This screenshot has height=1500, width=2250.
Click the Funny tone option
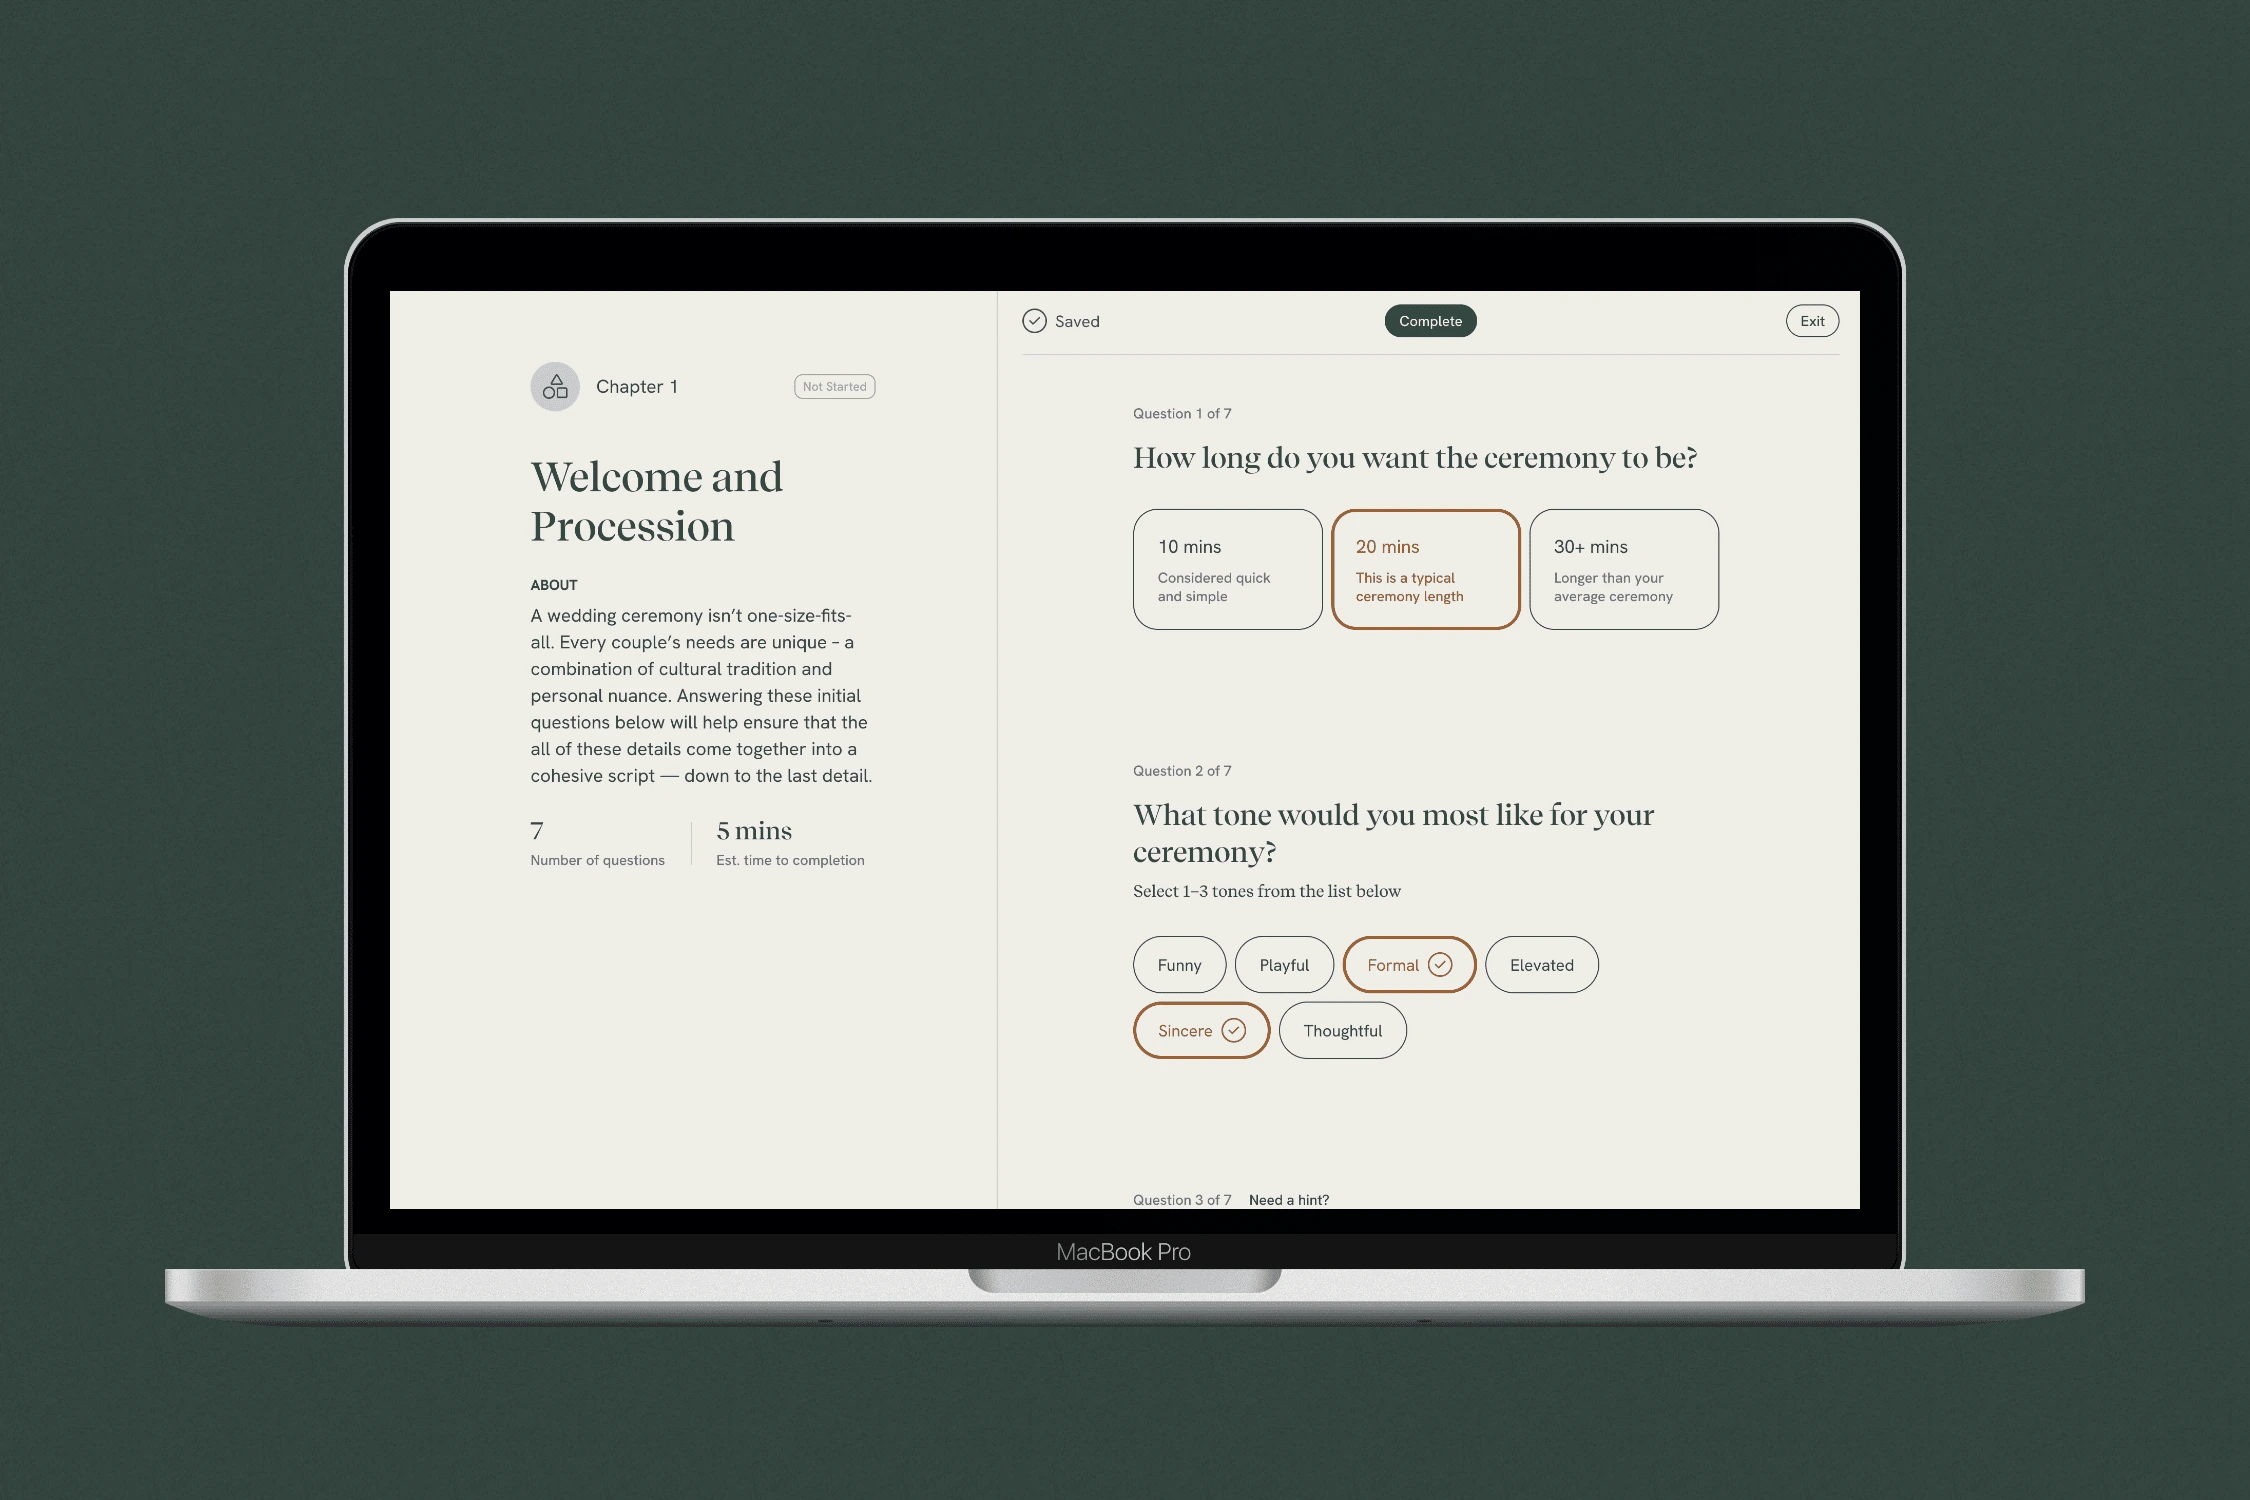tap(1179, 963)
